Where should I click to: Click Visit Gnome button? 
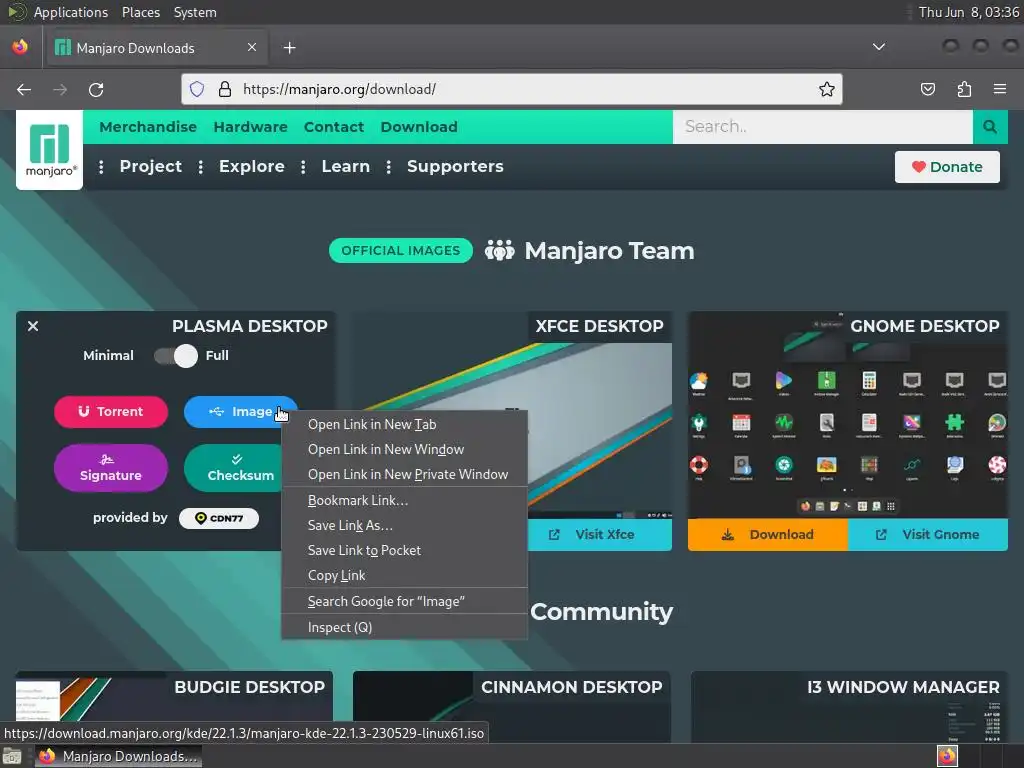pos(928,535)
